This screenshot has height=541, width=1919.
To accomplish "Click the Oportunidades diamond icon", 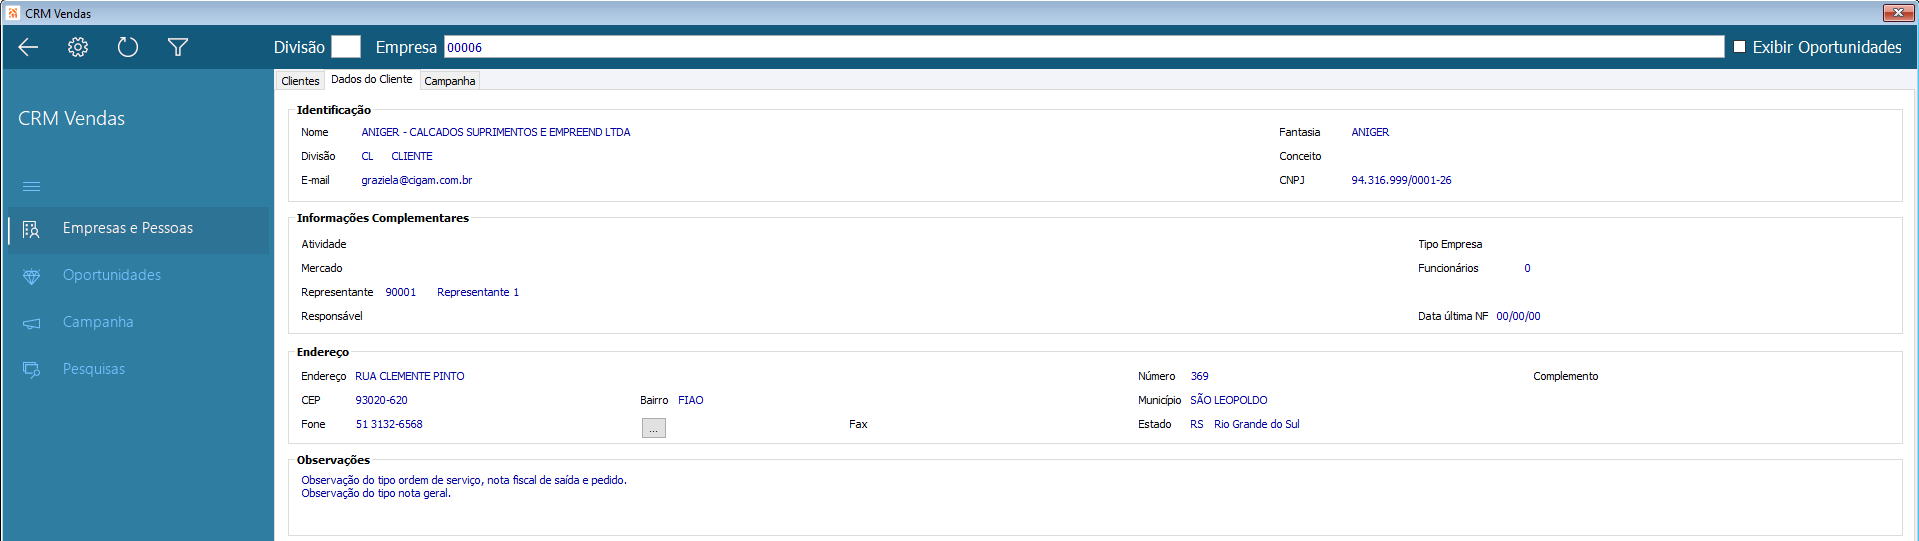I will [31, 276].
